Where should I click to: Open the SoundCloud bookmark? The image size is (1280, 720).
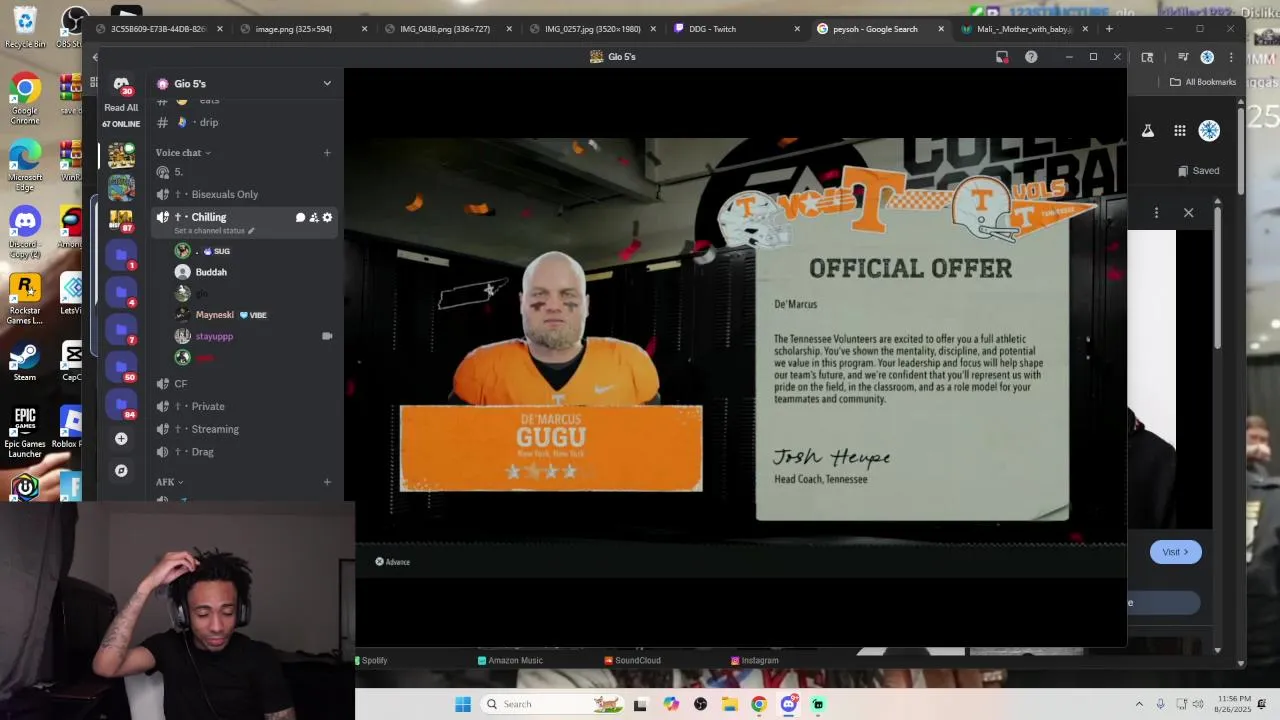pyautogui.click(x=632, y=660)
